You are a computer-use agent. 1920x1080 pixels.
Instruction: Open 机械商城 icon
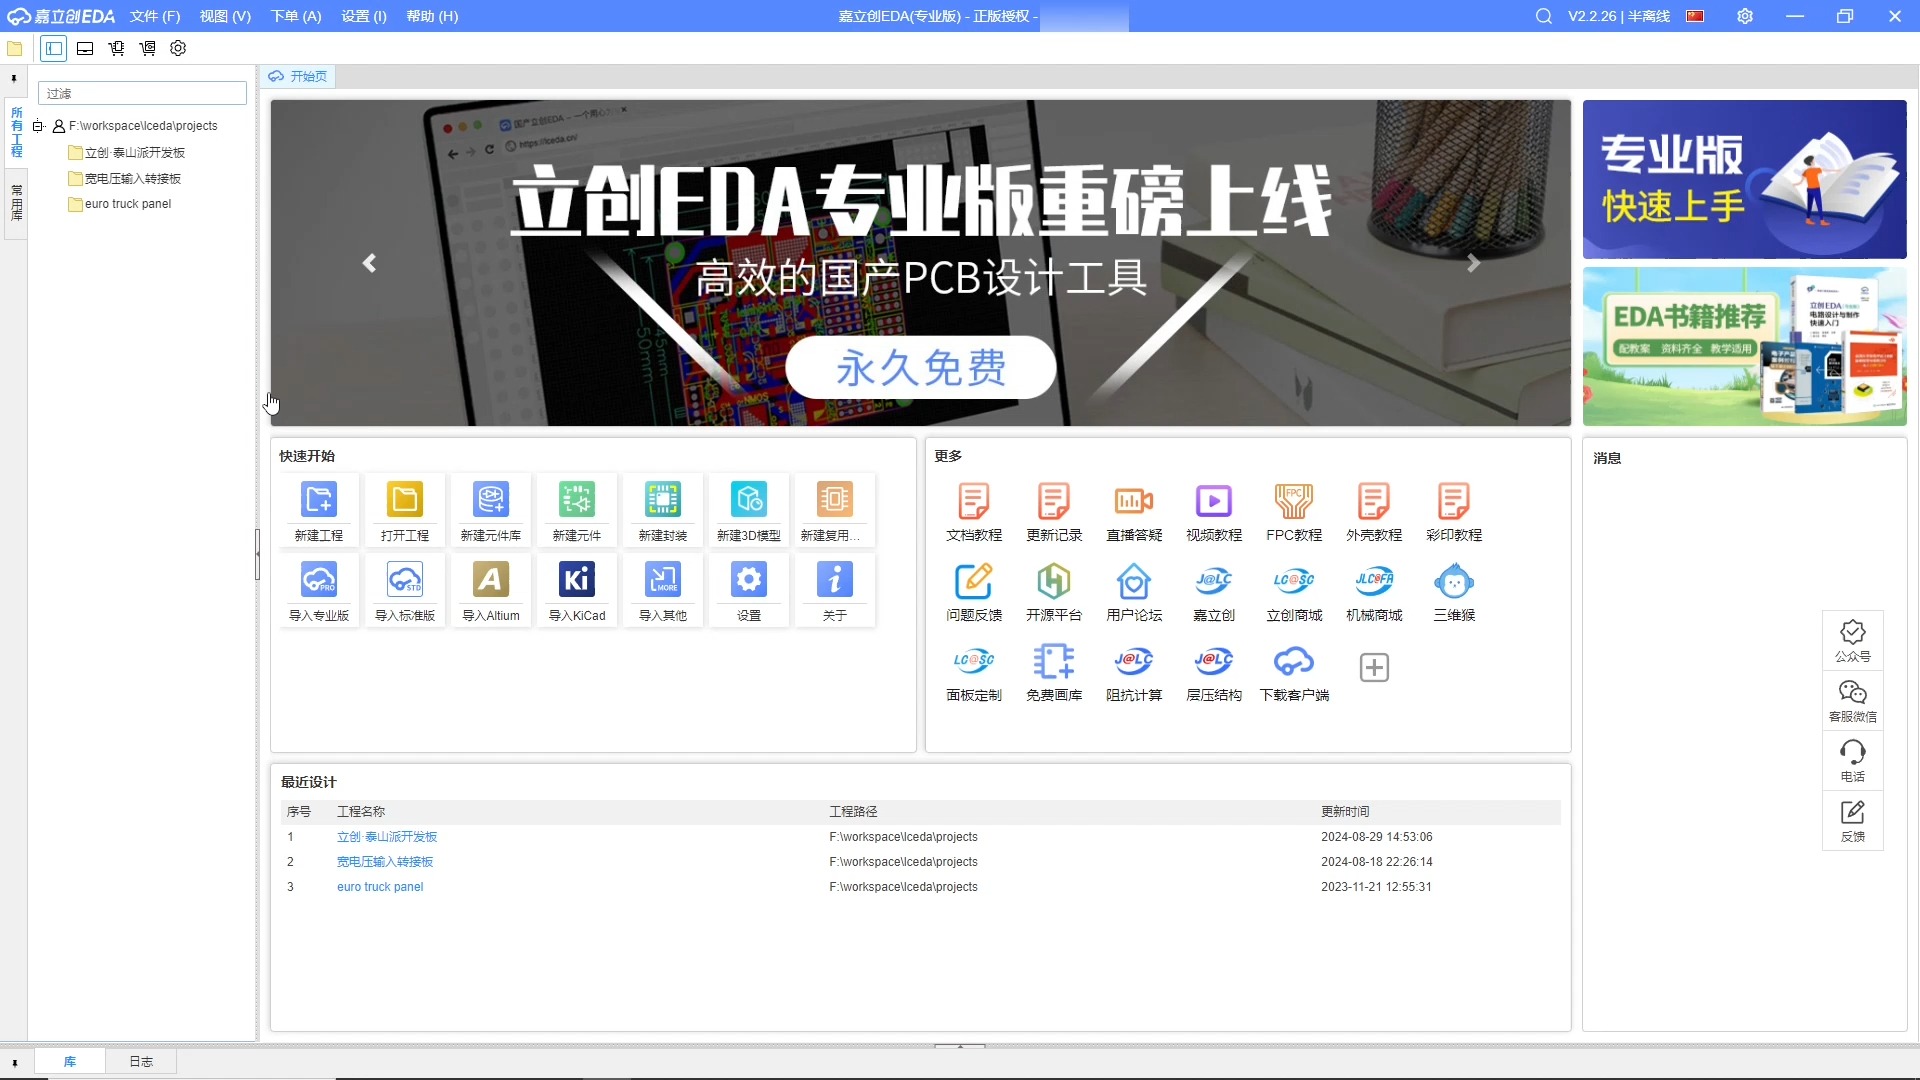(1374, 581)
